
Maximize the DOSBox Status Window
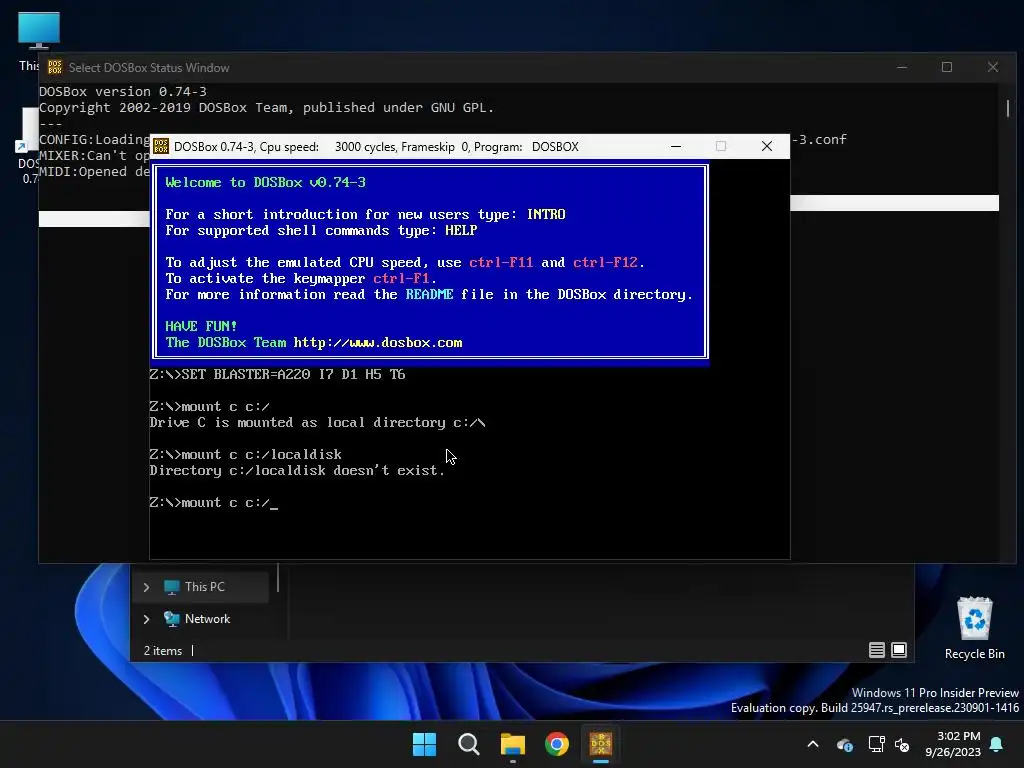point(947,67)
